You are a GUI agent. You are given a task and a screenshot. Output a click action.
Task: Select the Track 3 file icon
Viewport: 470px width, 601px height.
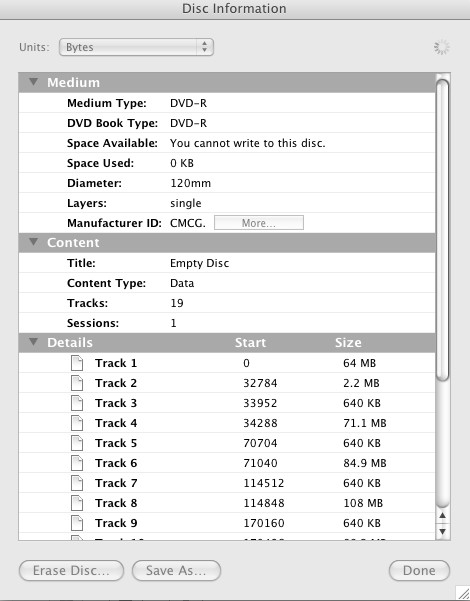(77, 403)
